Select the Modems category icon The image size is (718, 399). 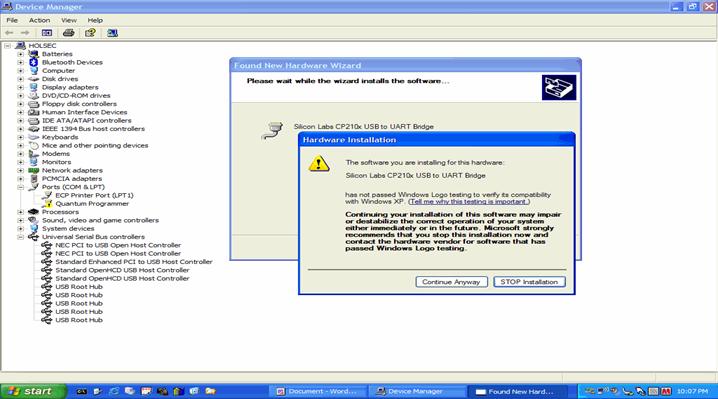click(x=33, y=154)
